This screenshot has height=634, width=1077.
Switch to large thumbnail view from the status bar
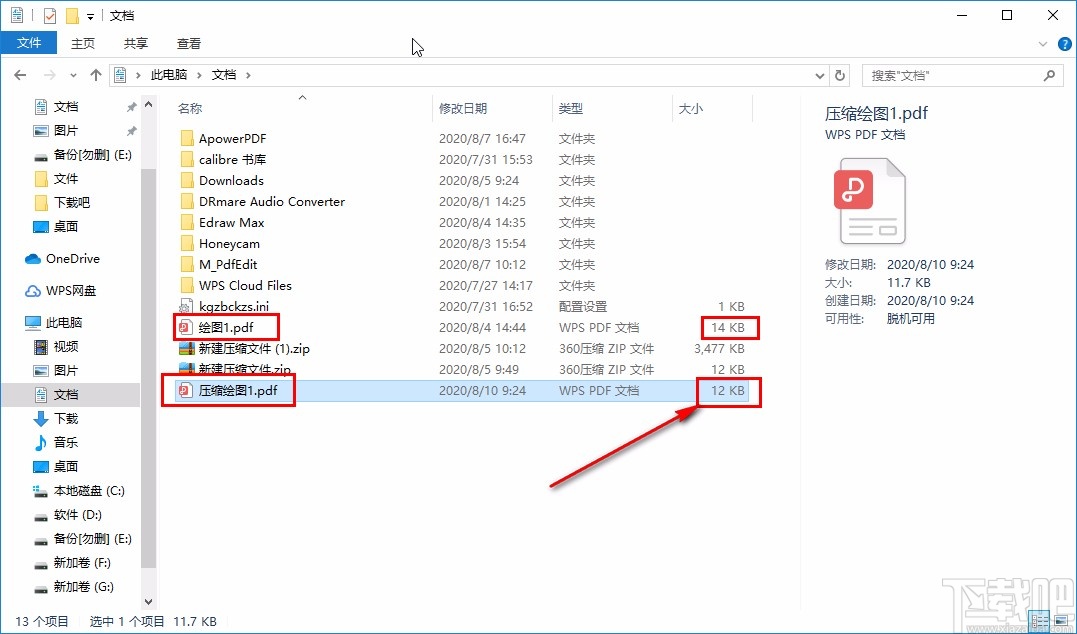click(x=1061, y=620)
